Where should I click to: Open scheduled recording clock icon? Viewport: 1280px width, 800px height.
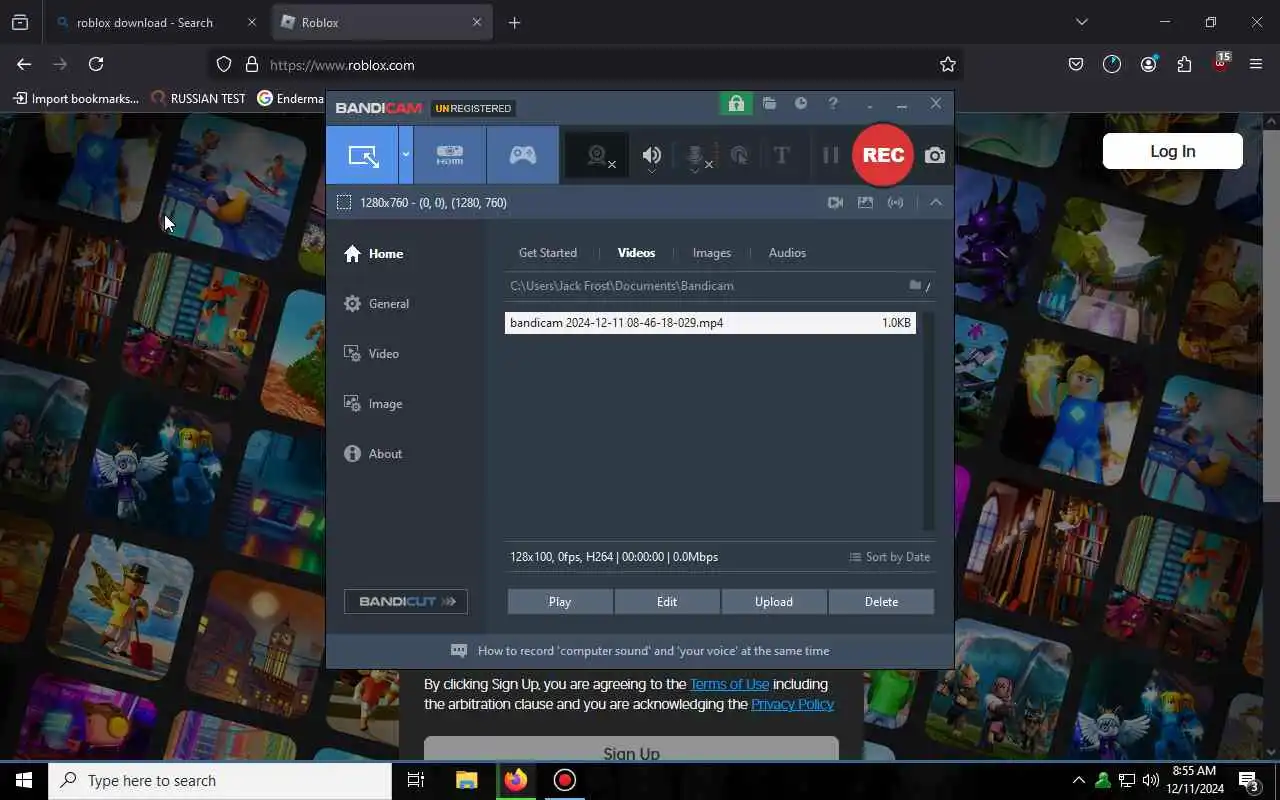pos(801,103)
